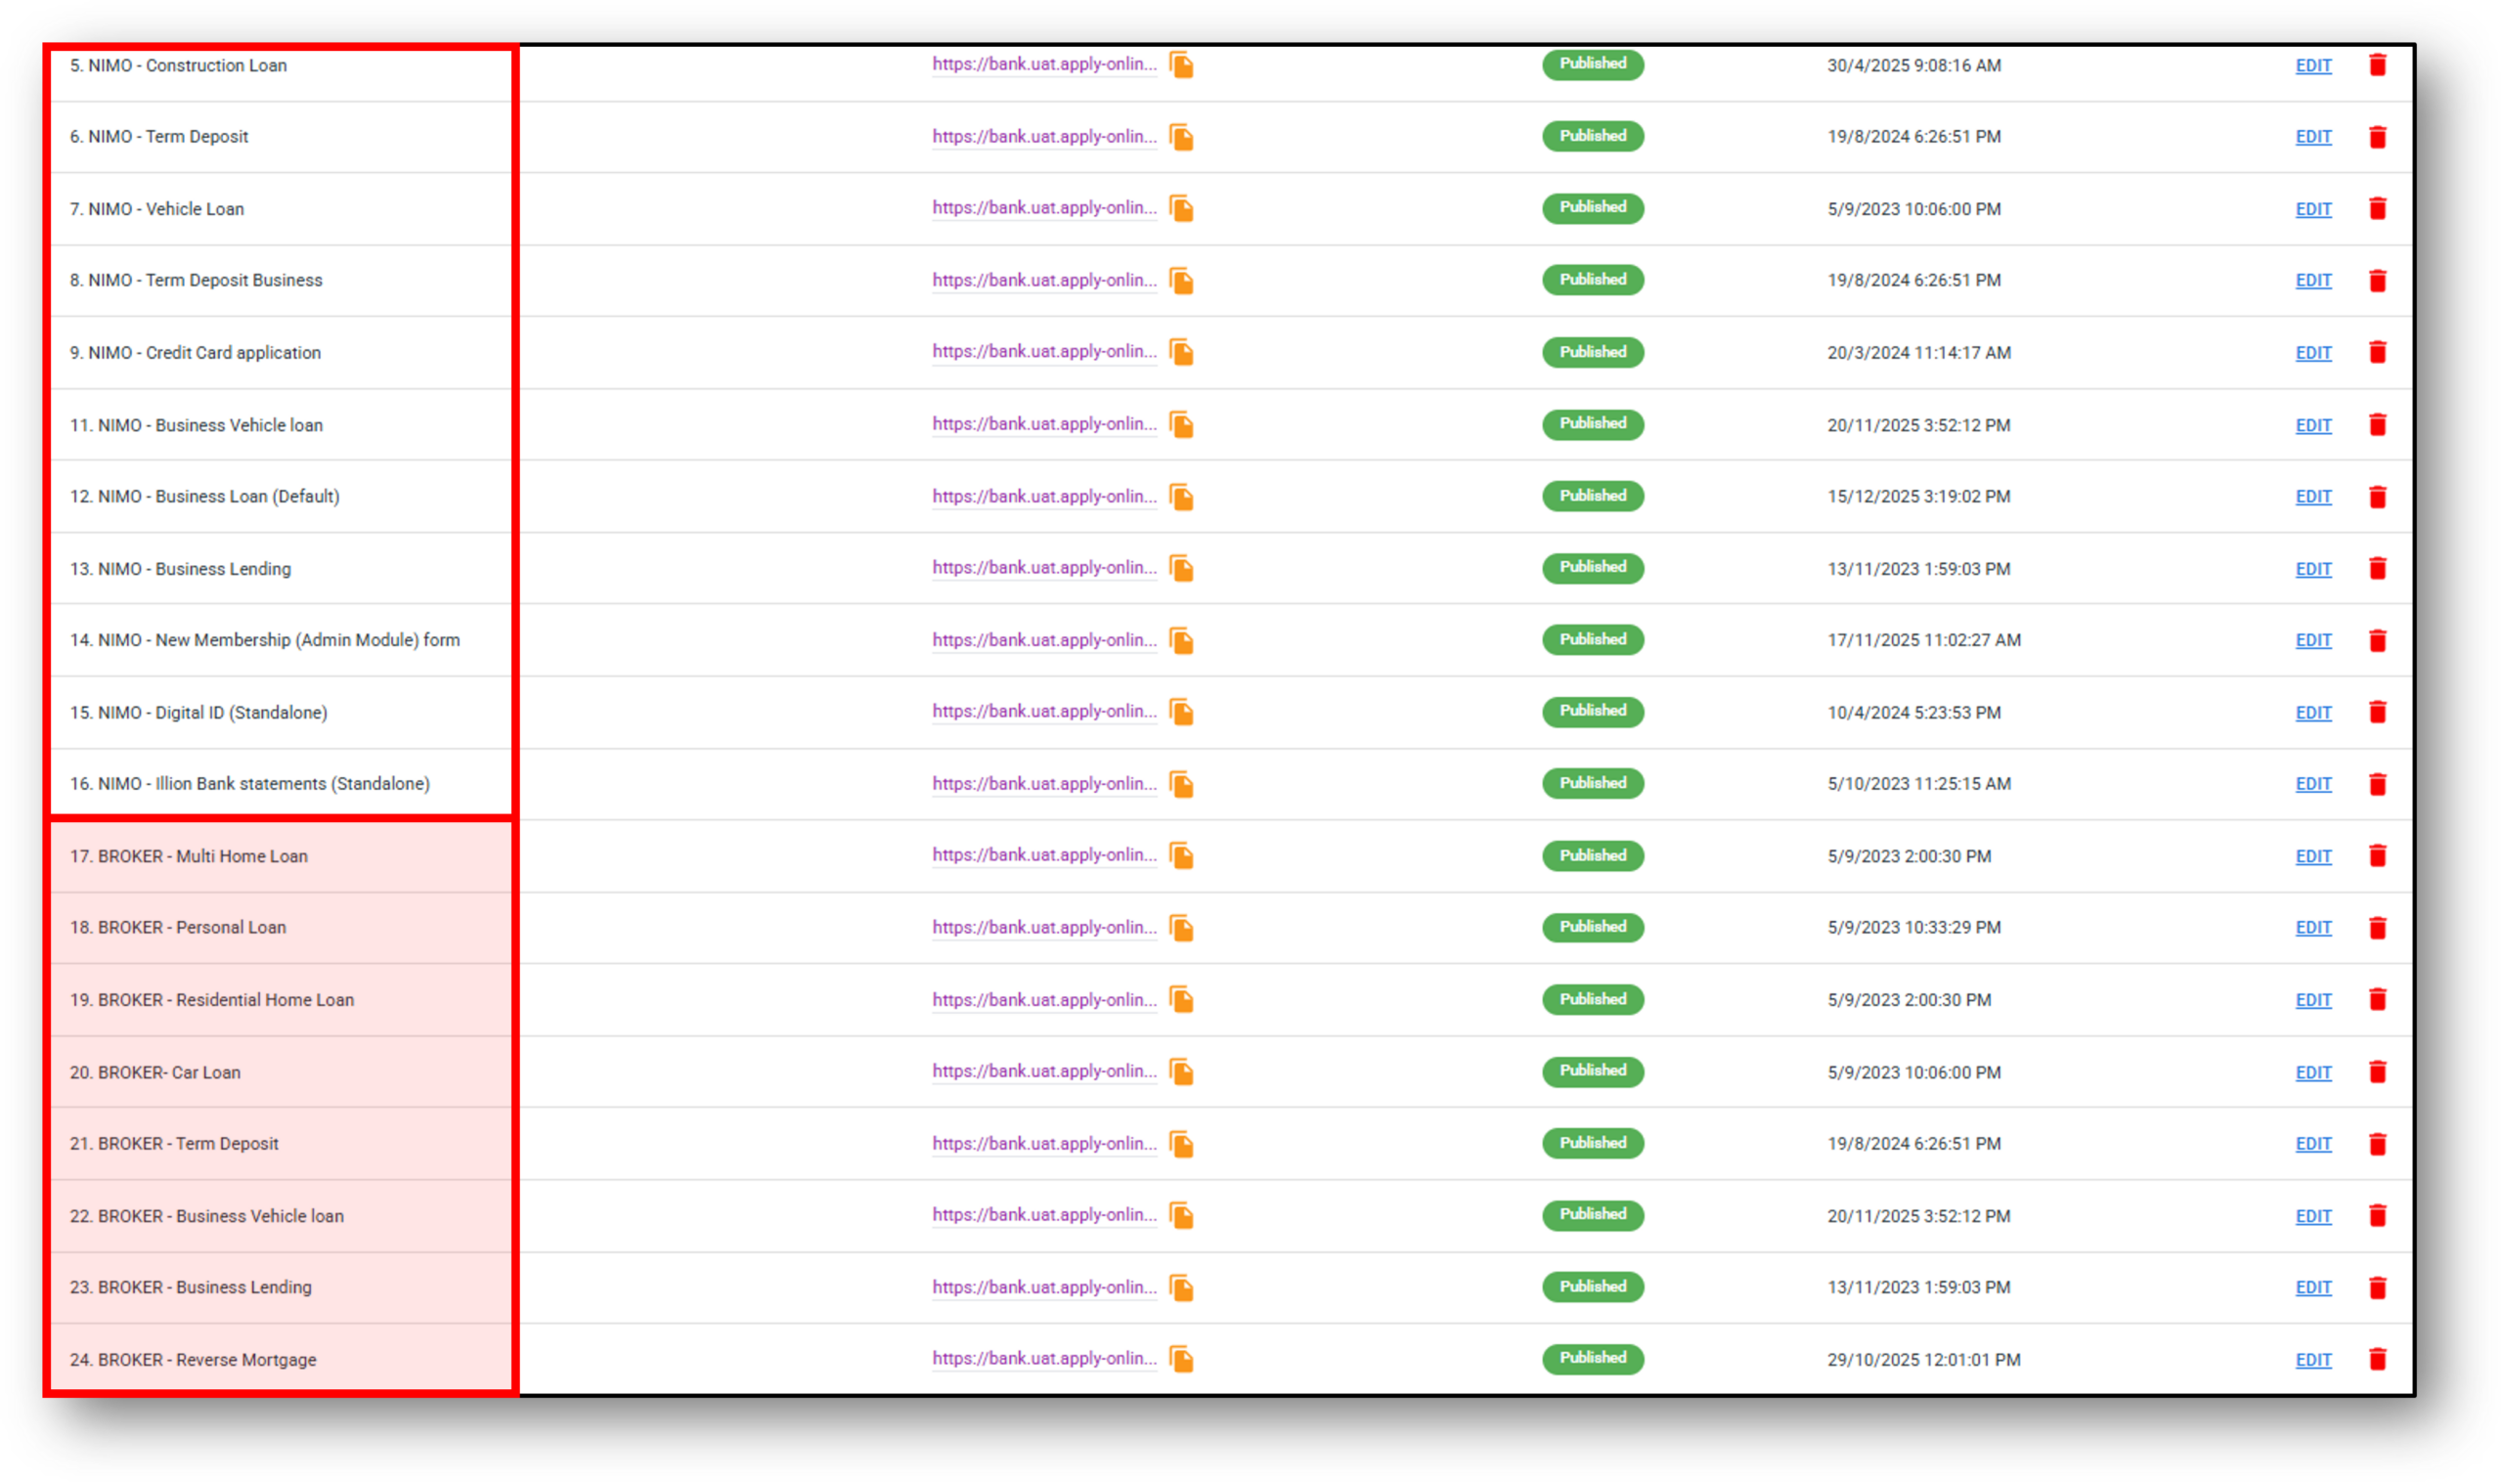Copy URL for BROKER - Multi Home Loan

pyautogui.click(x=1181, y=856)
